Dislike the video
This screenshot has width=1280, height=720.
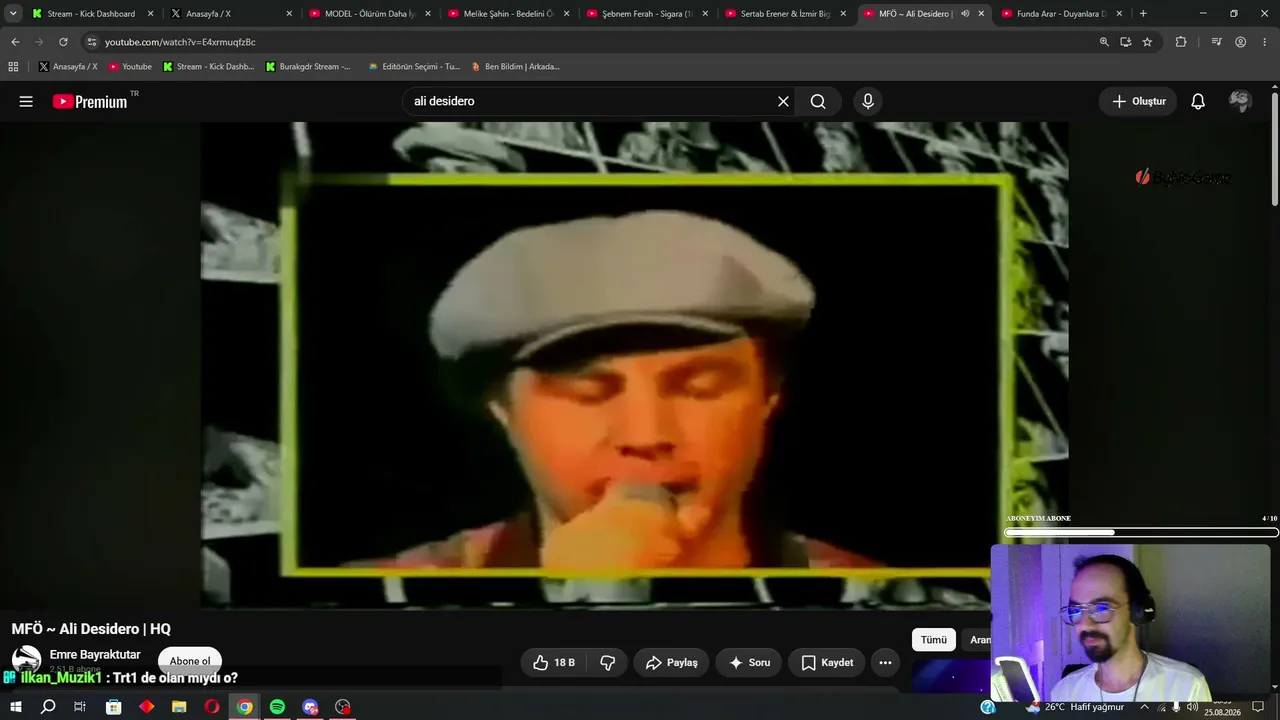click(x=607, y=662)
